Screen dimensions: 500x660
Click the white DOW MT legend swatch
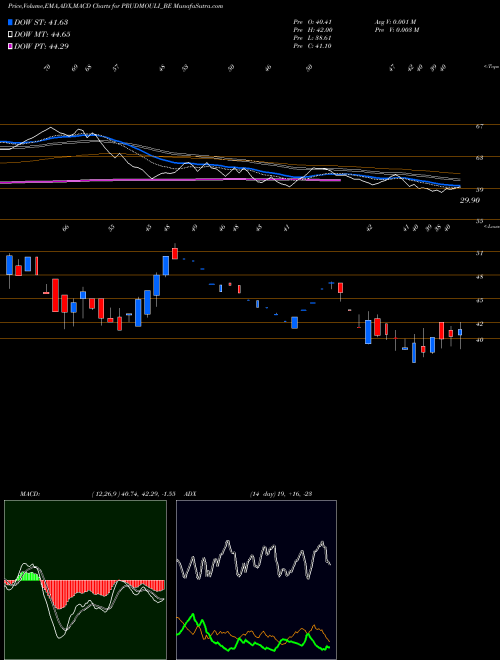pyautogui.click(x=11, y=35)
